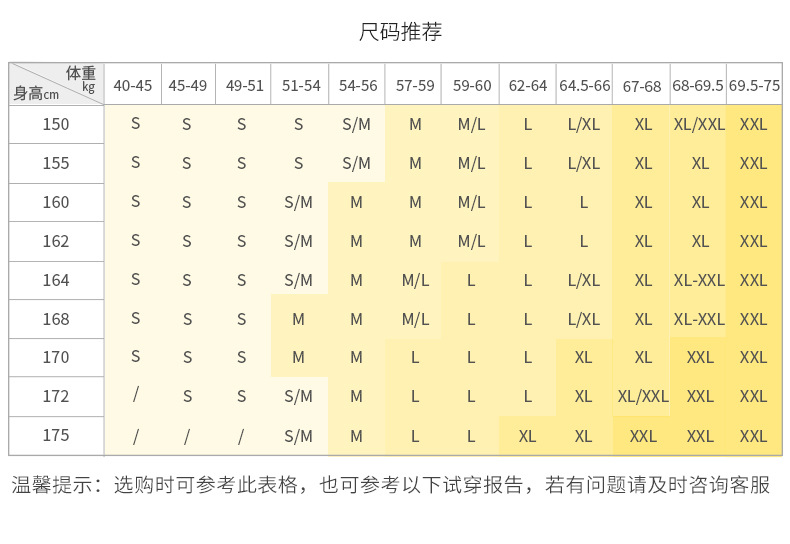Click M cell under 51-54 in 170 row
Viewport: 790px width, 544px height.
click(x=298, y=357)
